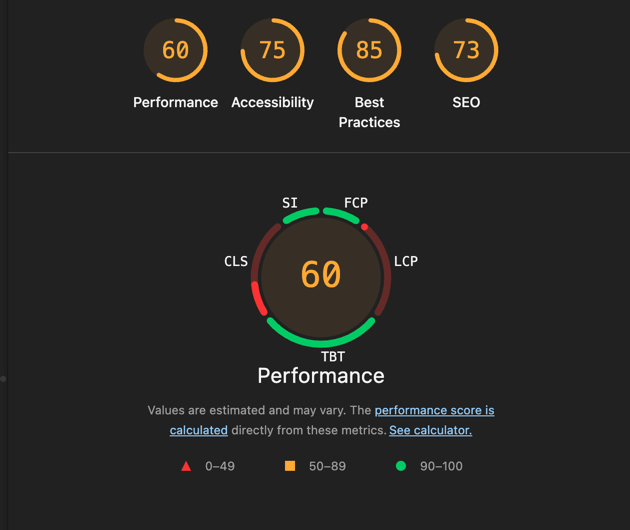Image resolution: width=630 pixels, height=530 pixels.
Task: Click the large central 60 performance score
Action: [x=321, y=275]
